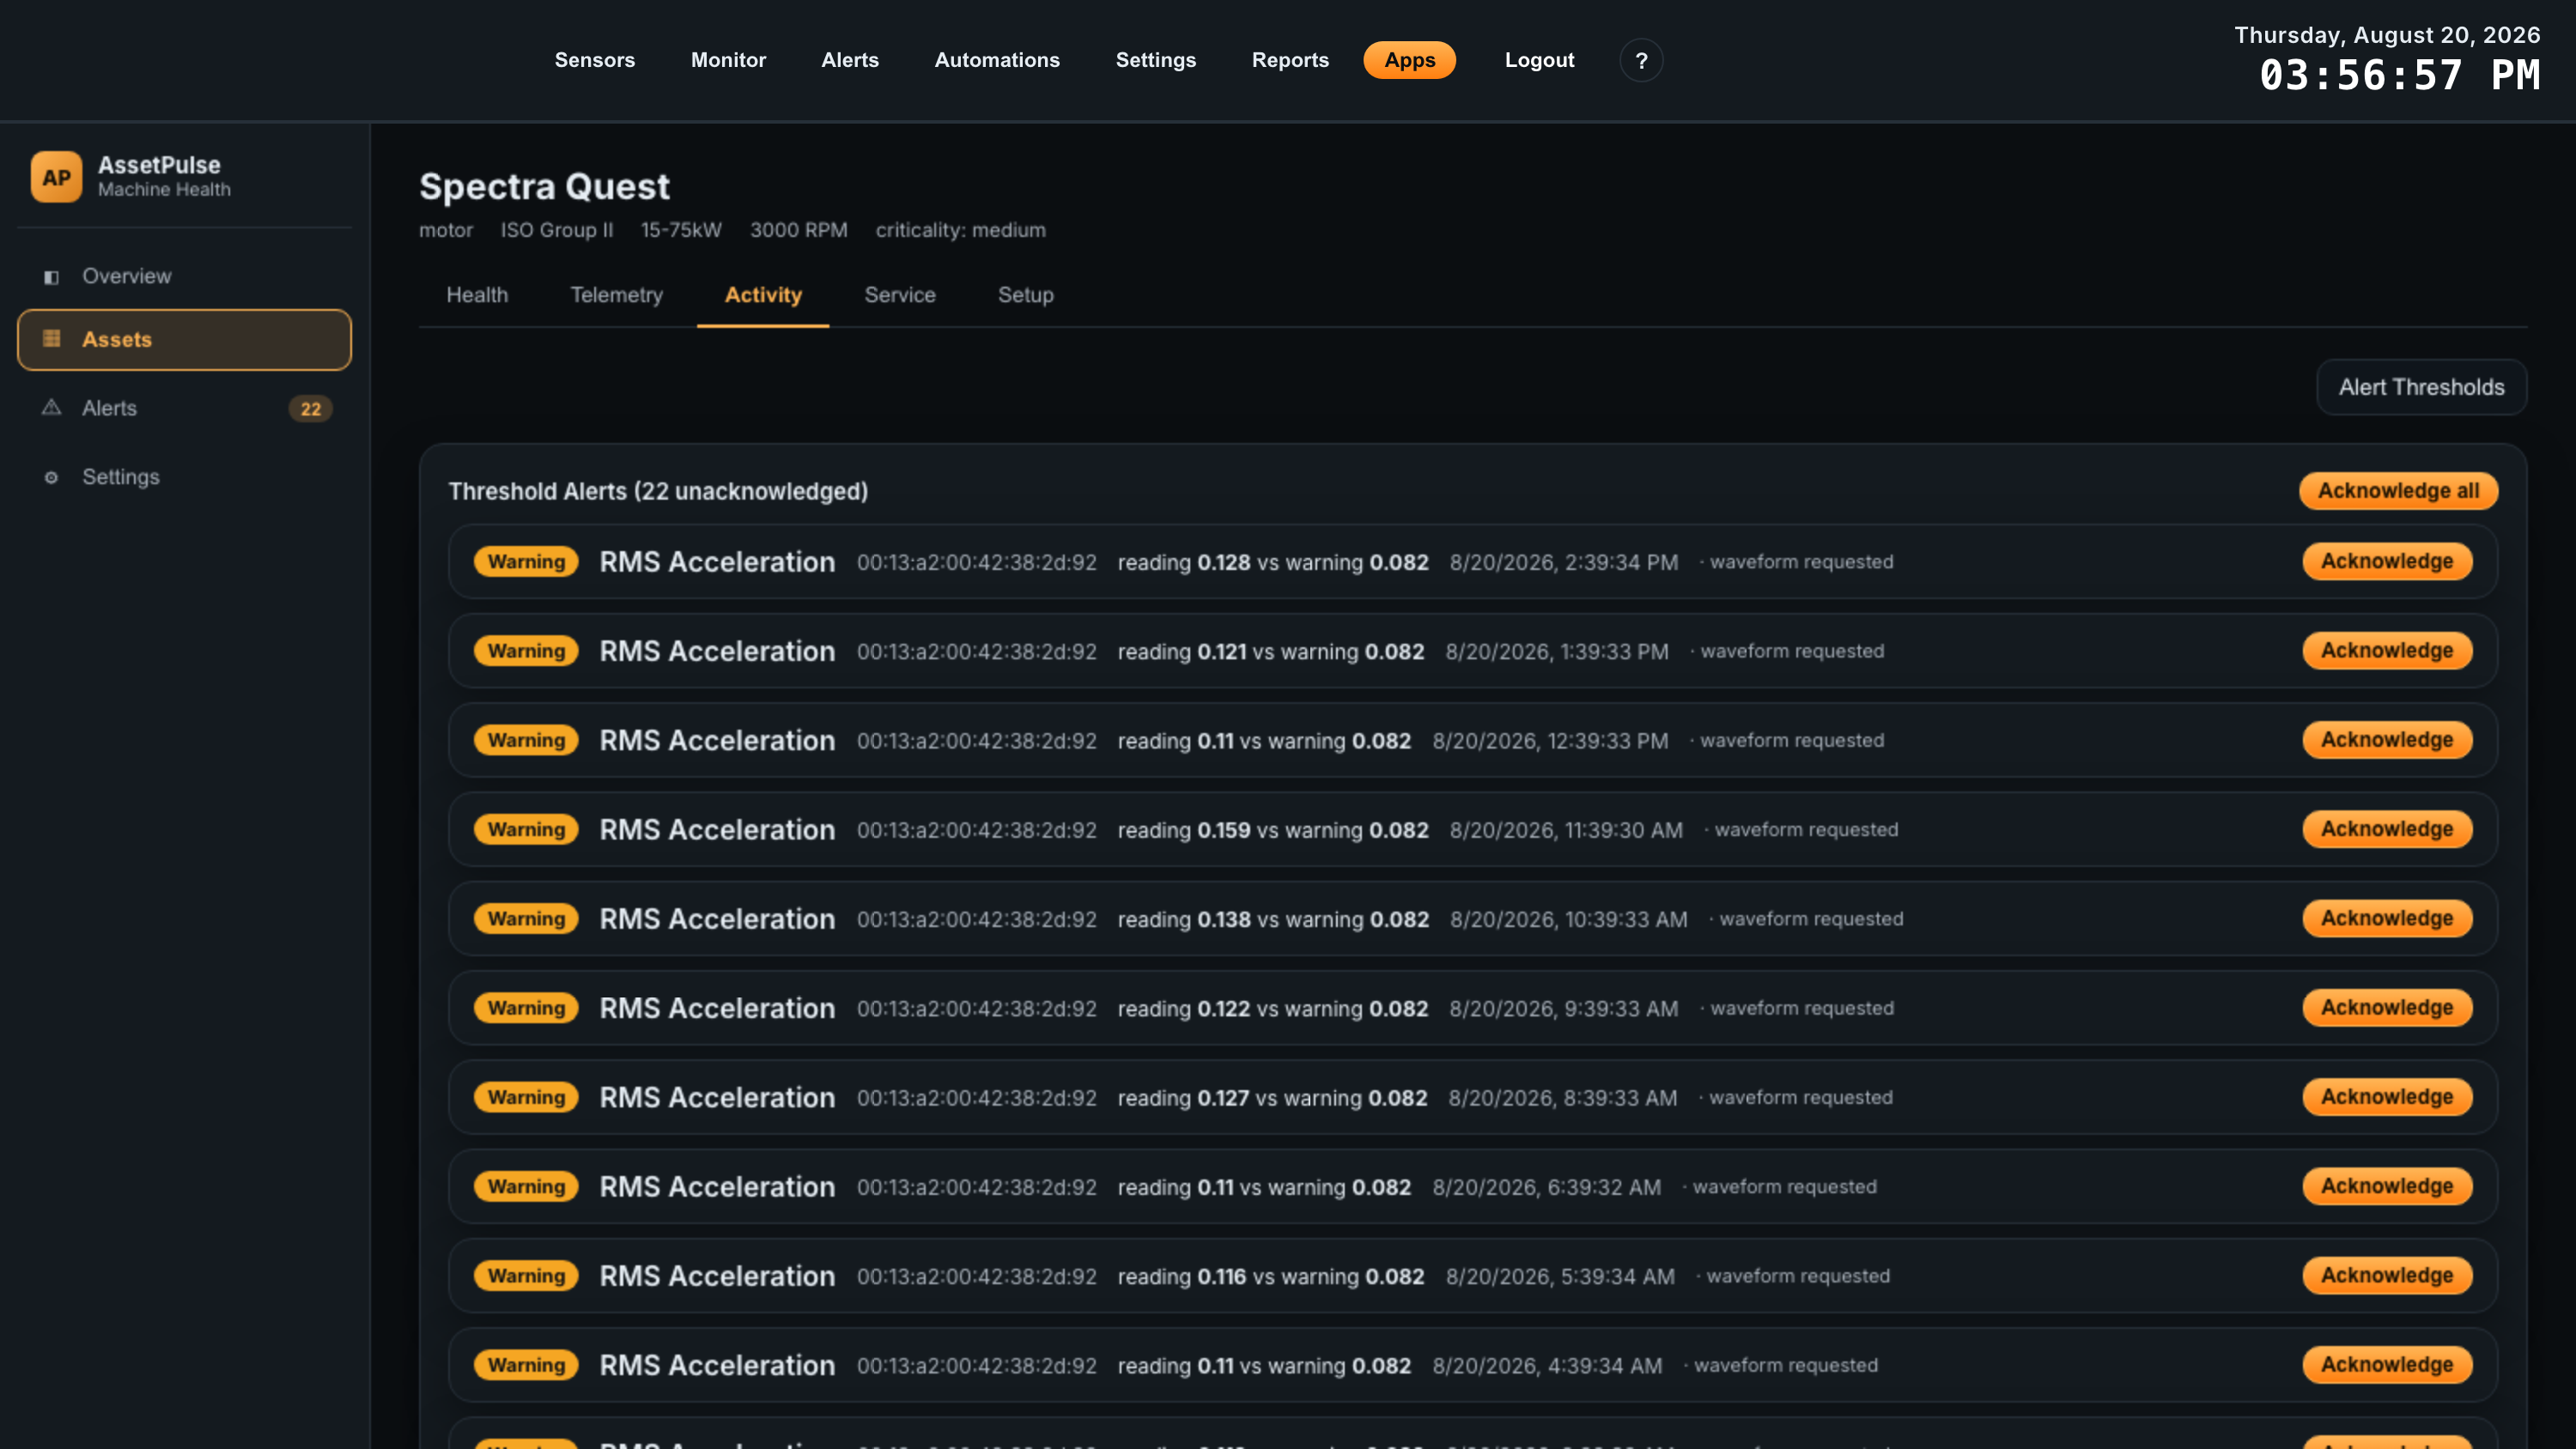Open the Reports menu
Image resolution: width=2576 pixels, height=1449 pixels.
click(1290, 60)
